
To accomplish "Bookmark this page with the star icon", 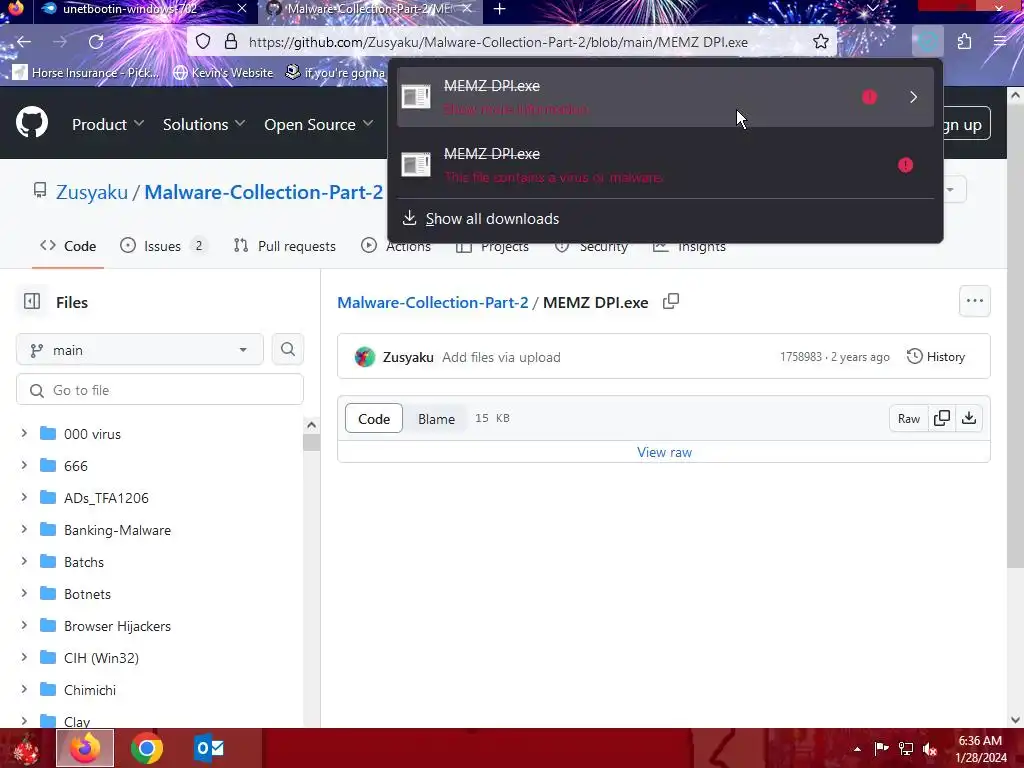I will pos(821,42).
